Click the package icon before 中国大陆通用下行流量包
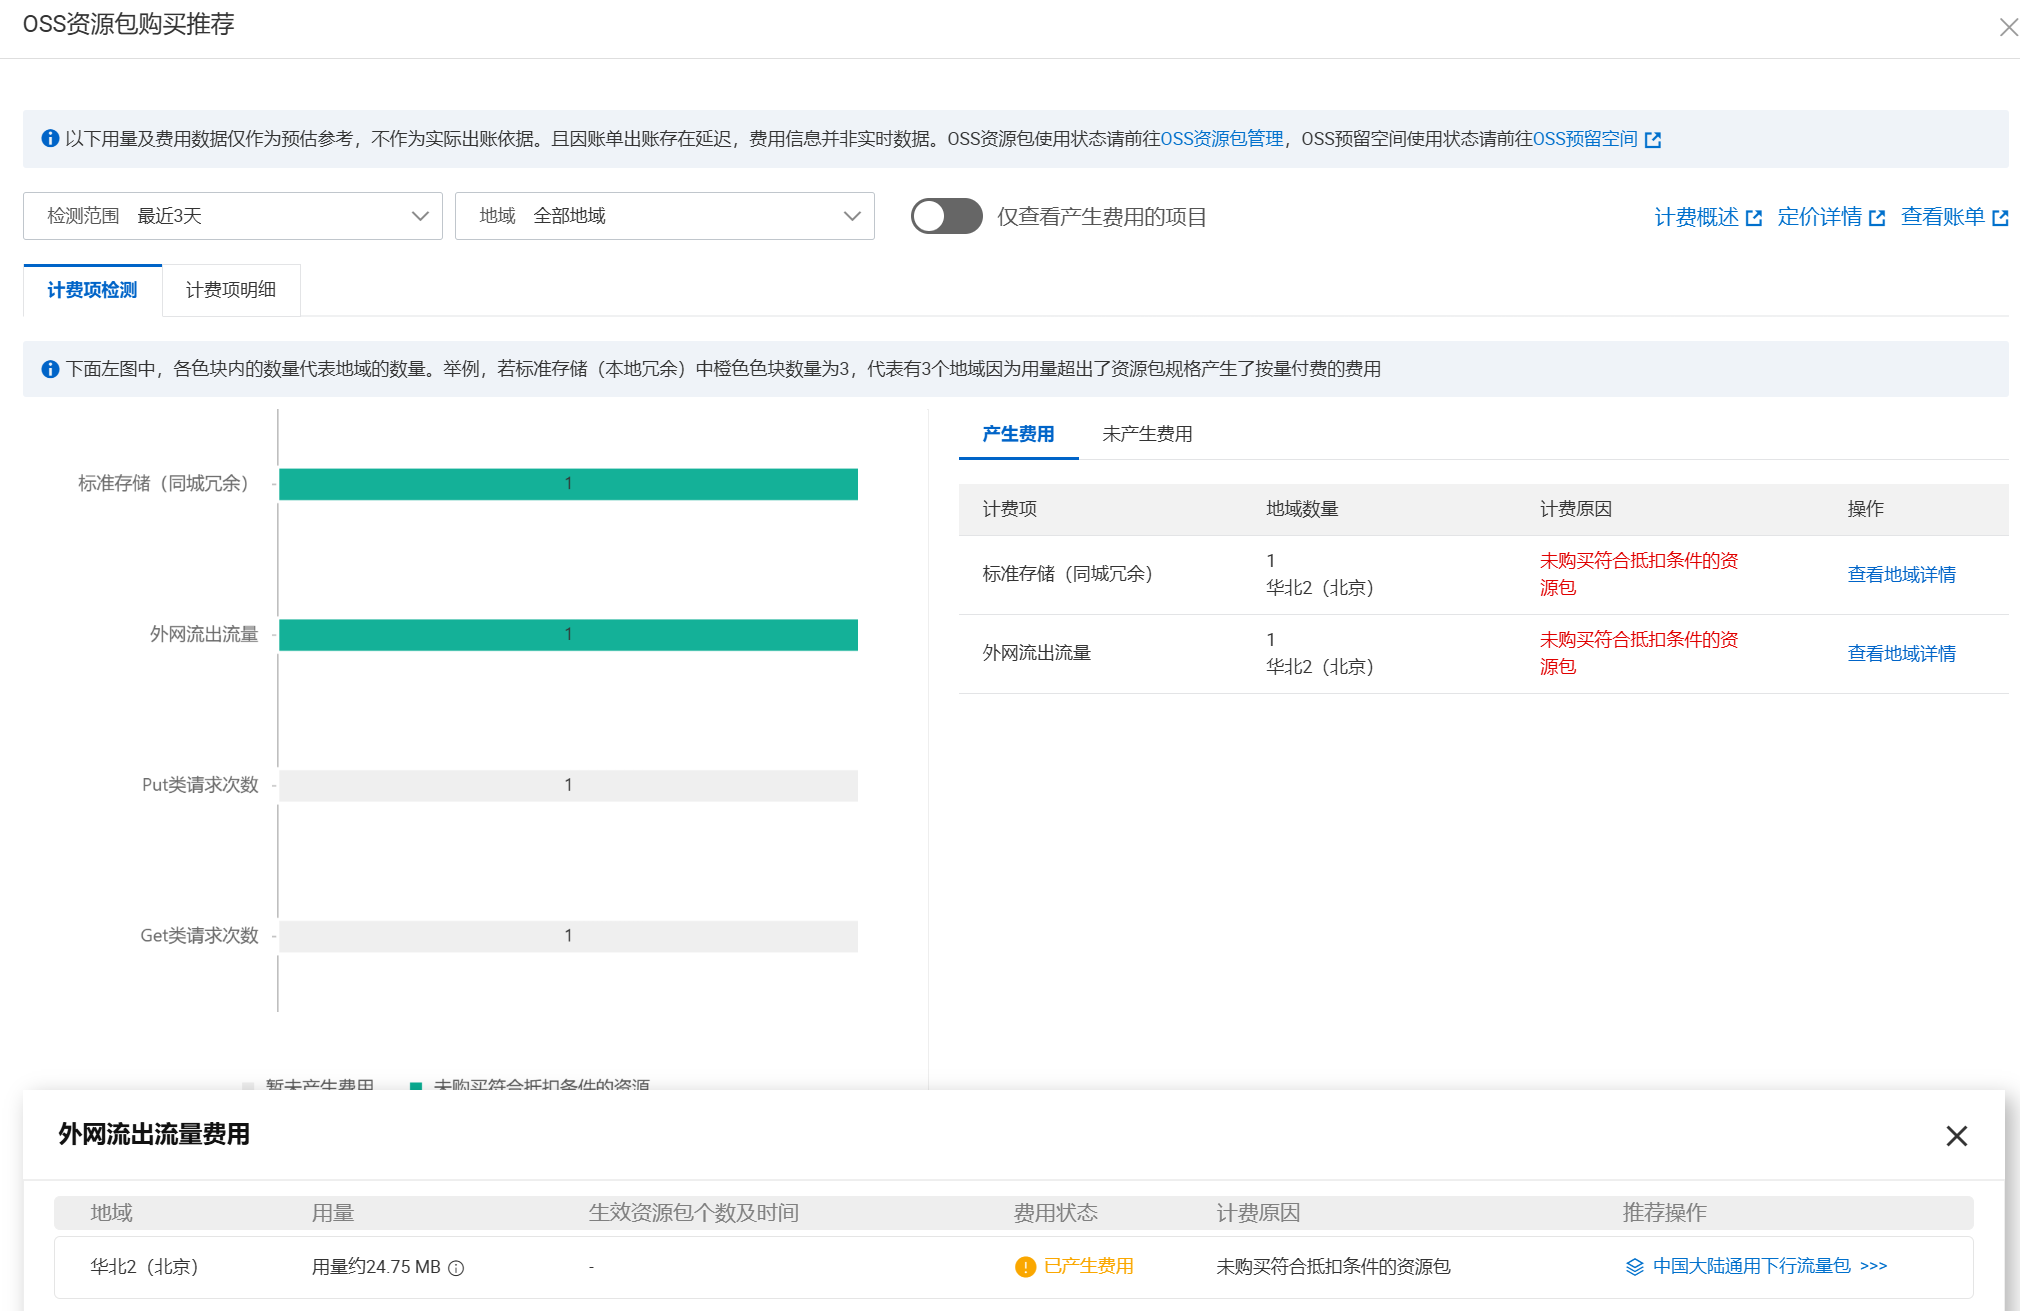The height and width of the screenshot is (1311, 2020). pos(1634,1265)
